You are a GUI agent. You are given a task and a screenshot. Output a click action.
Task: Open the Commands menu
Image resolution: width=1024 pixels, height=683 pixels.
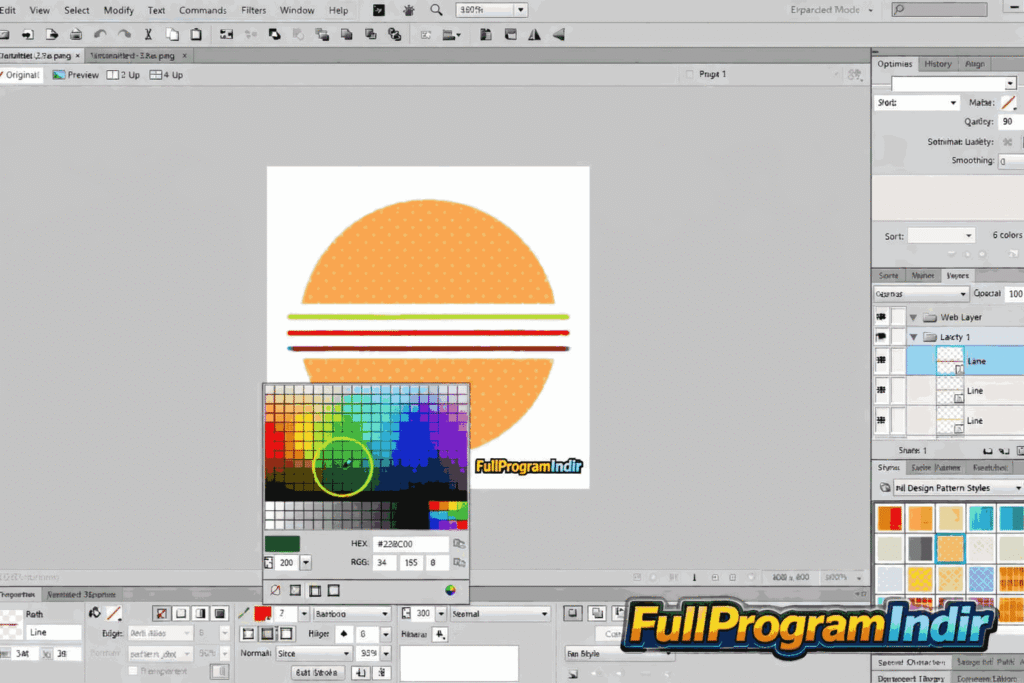tap(202, 10)
